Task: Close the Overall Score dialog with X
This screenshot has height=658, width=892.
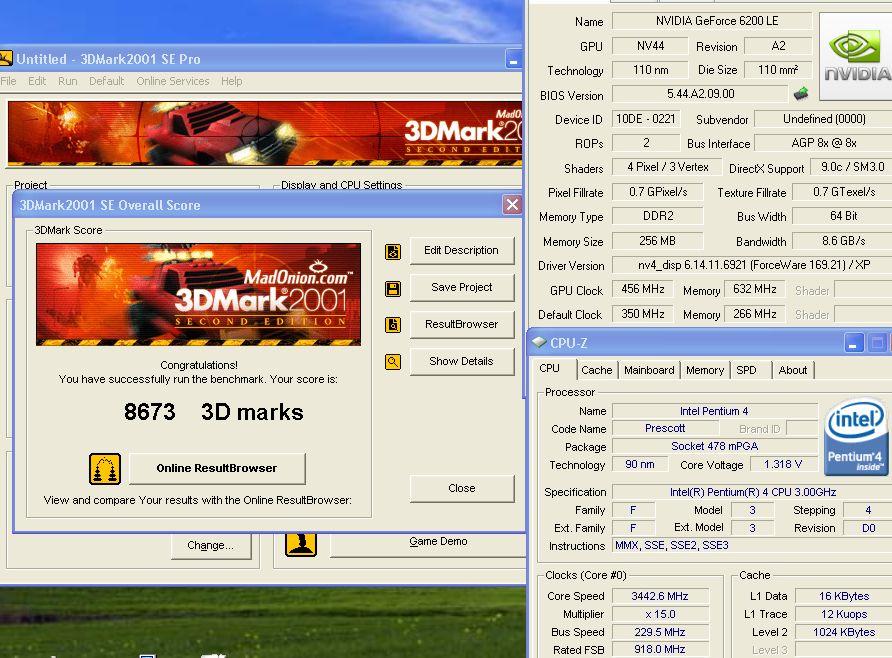Action: pos(512,205)
